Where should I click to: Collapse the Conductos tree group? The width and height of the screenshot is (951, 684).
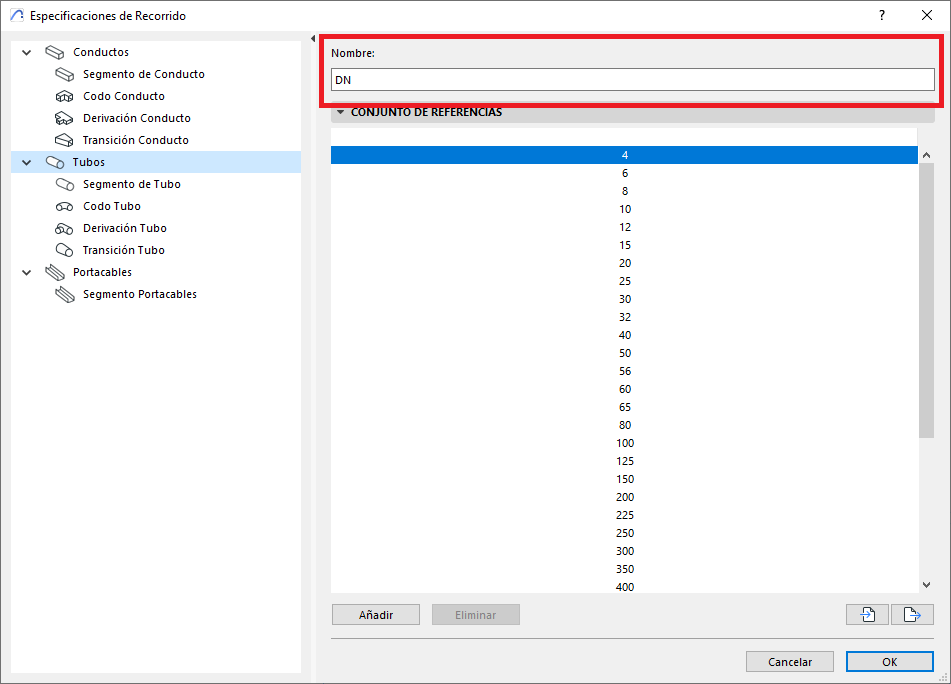[x=26, y=53]
